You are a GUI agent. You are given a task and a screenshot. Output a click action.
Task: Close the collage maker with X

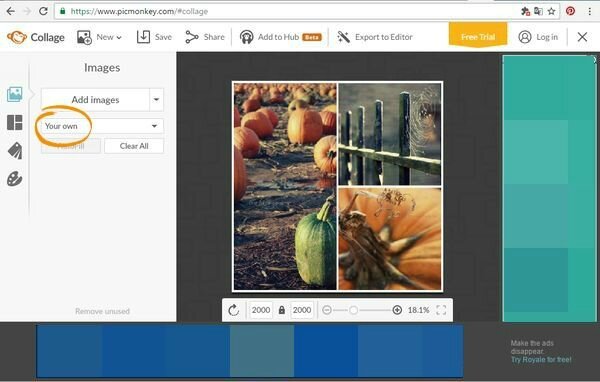pyautogui.click(x=582, y=37)
